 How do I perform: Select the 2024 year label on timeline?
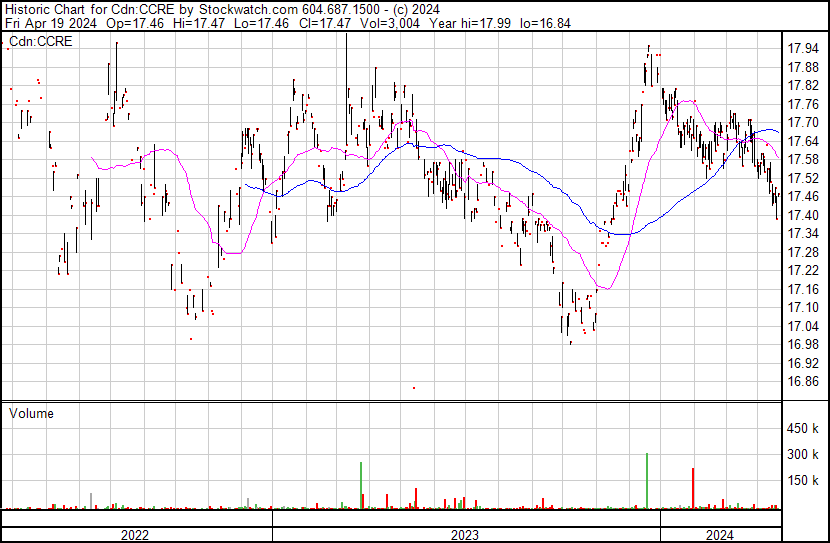(720, 535)
